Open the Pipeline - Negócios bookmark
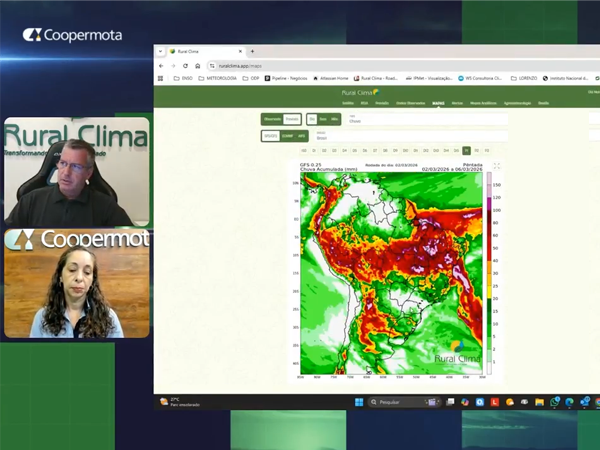600x450 pixels. pyautogui.click(x=286, y=78)
